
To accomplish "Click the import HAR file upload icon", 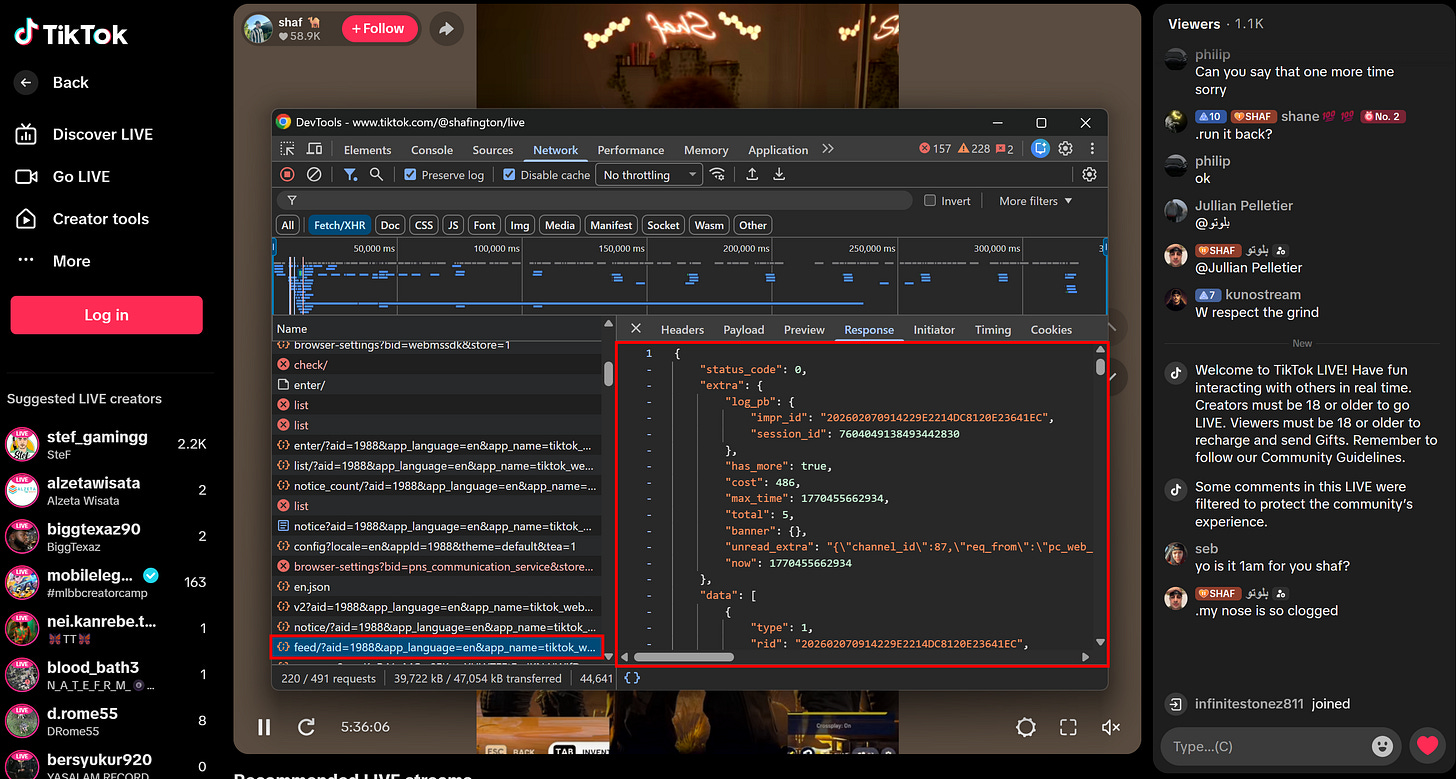I will coord(752,174).
